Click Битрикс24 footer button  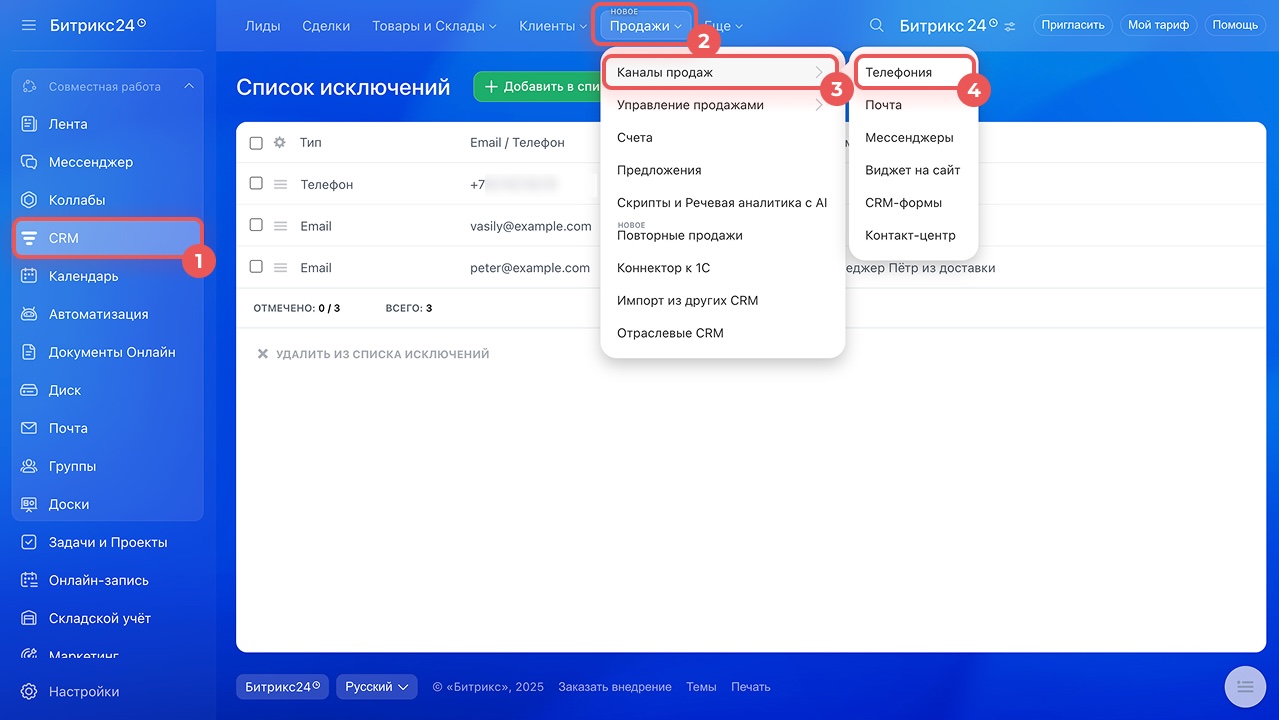point(282,687)
